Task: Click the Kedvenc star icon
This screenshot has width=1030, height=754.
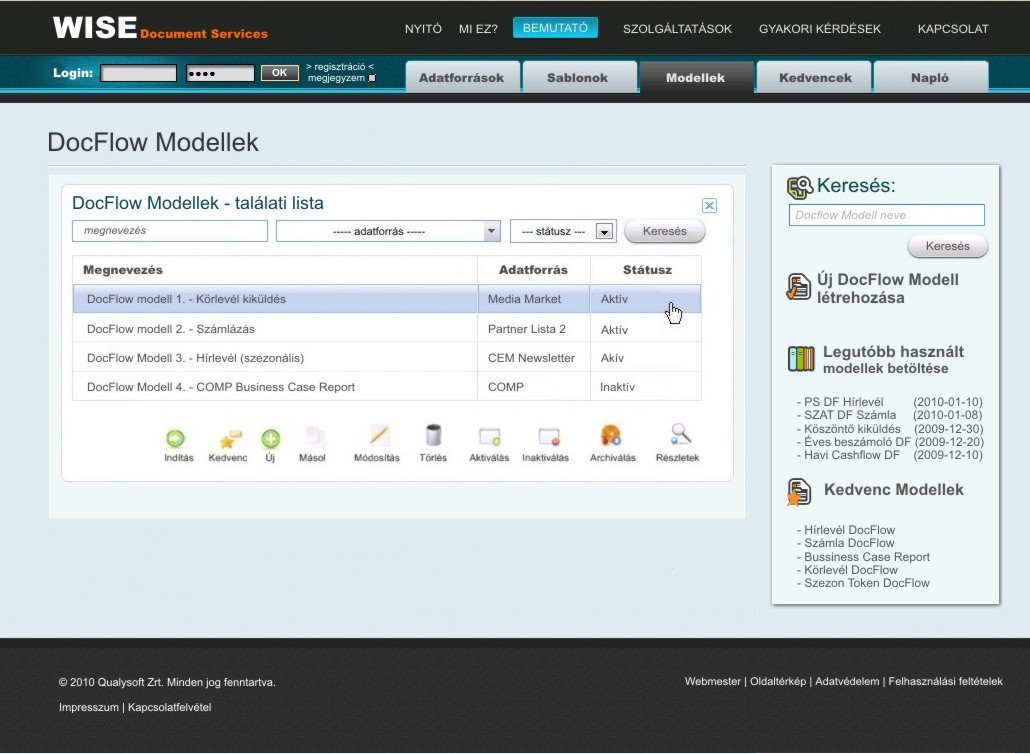Action: pos(230,438)
